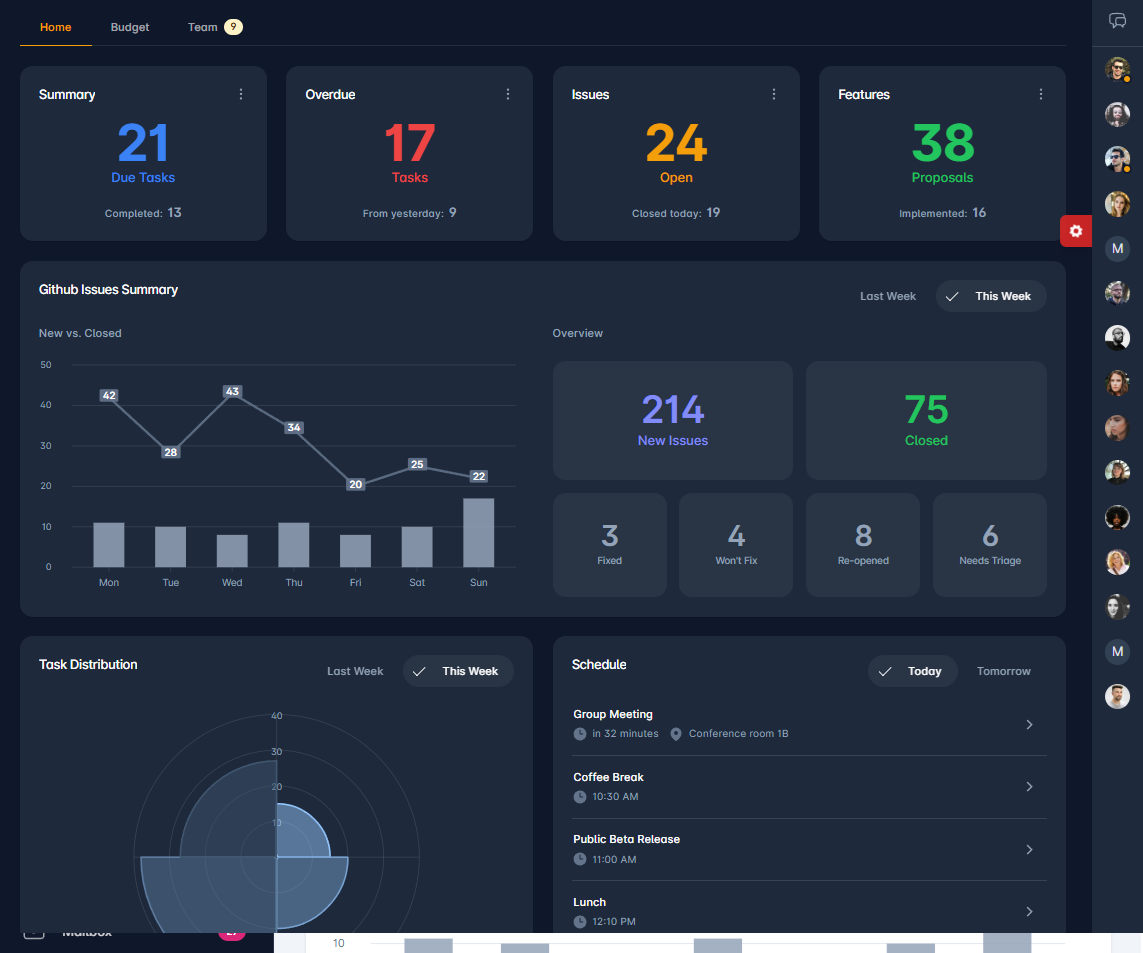Open the Team tab
Viewport: 1143px width, 953px height.
point(203,27)
